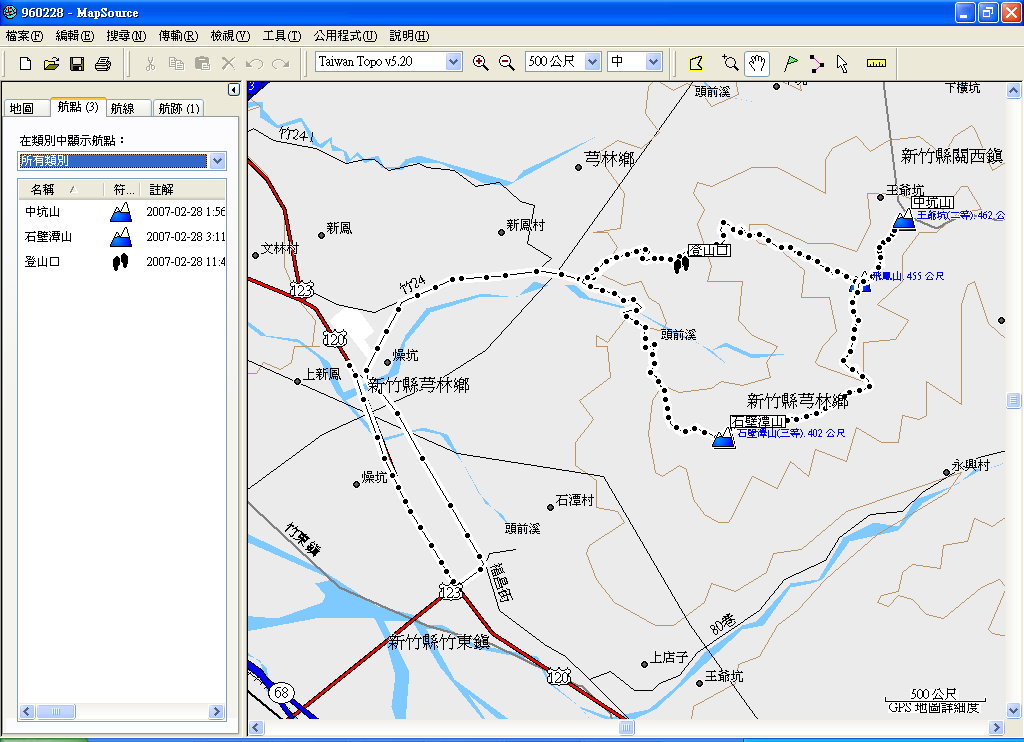This screenshot has width=1024, height=742.
Task: Select the Waypoint flag tool
Action: (790, 63)
